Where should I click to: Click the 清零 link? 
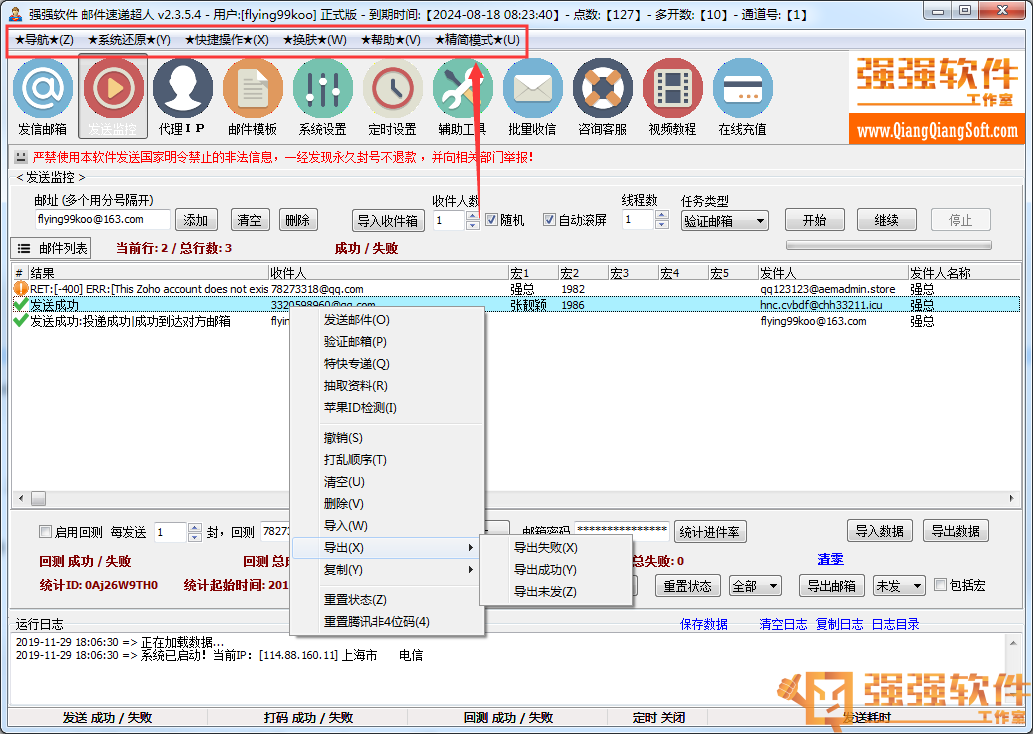(x=830, y=559)
